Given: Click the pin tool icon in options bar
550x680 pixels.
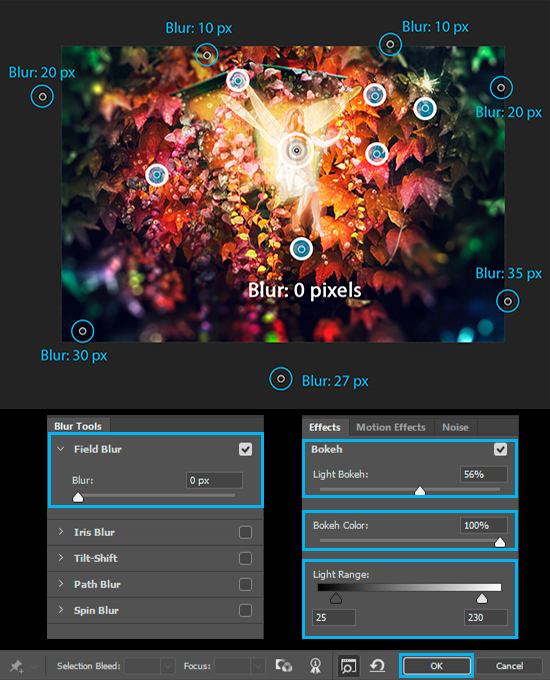Looking at the screenshot, I should [x=16, y=666].
